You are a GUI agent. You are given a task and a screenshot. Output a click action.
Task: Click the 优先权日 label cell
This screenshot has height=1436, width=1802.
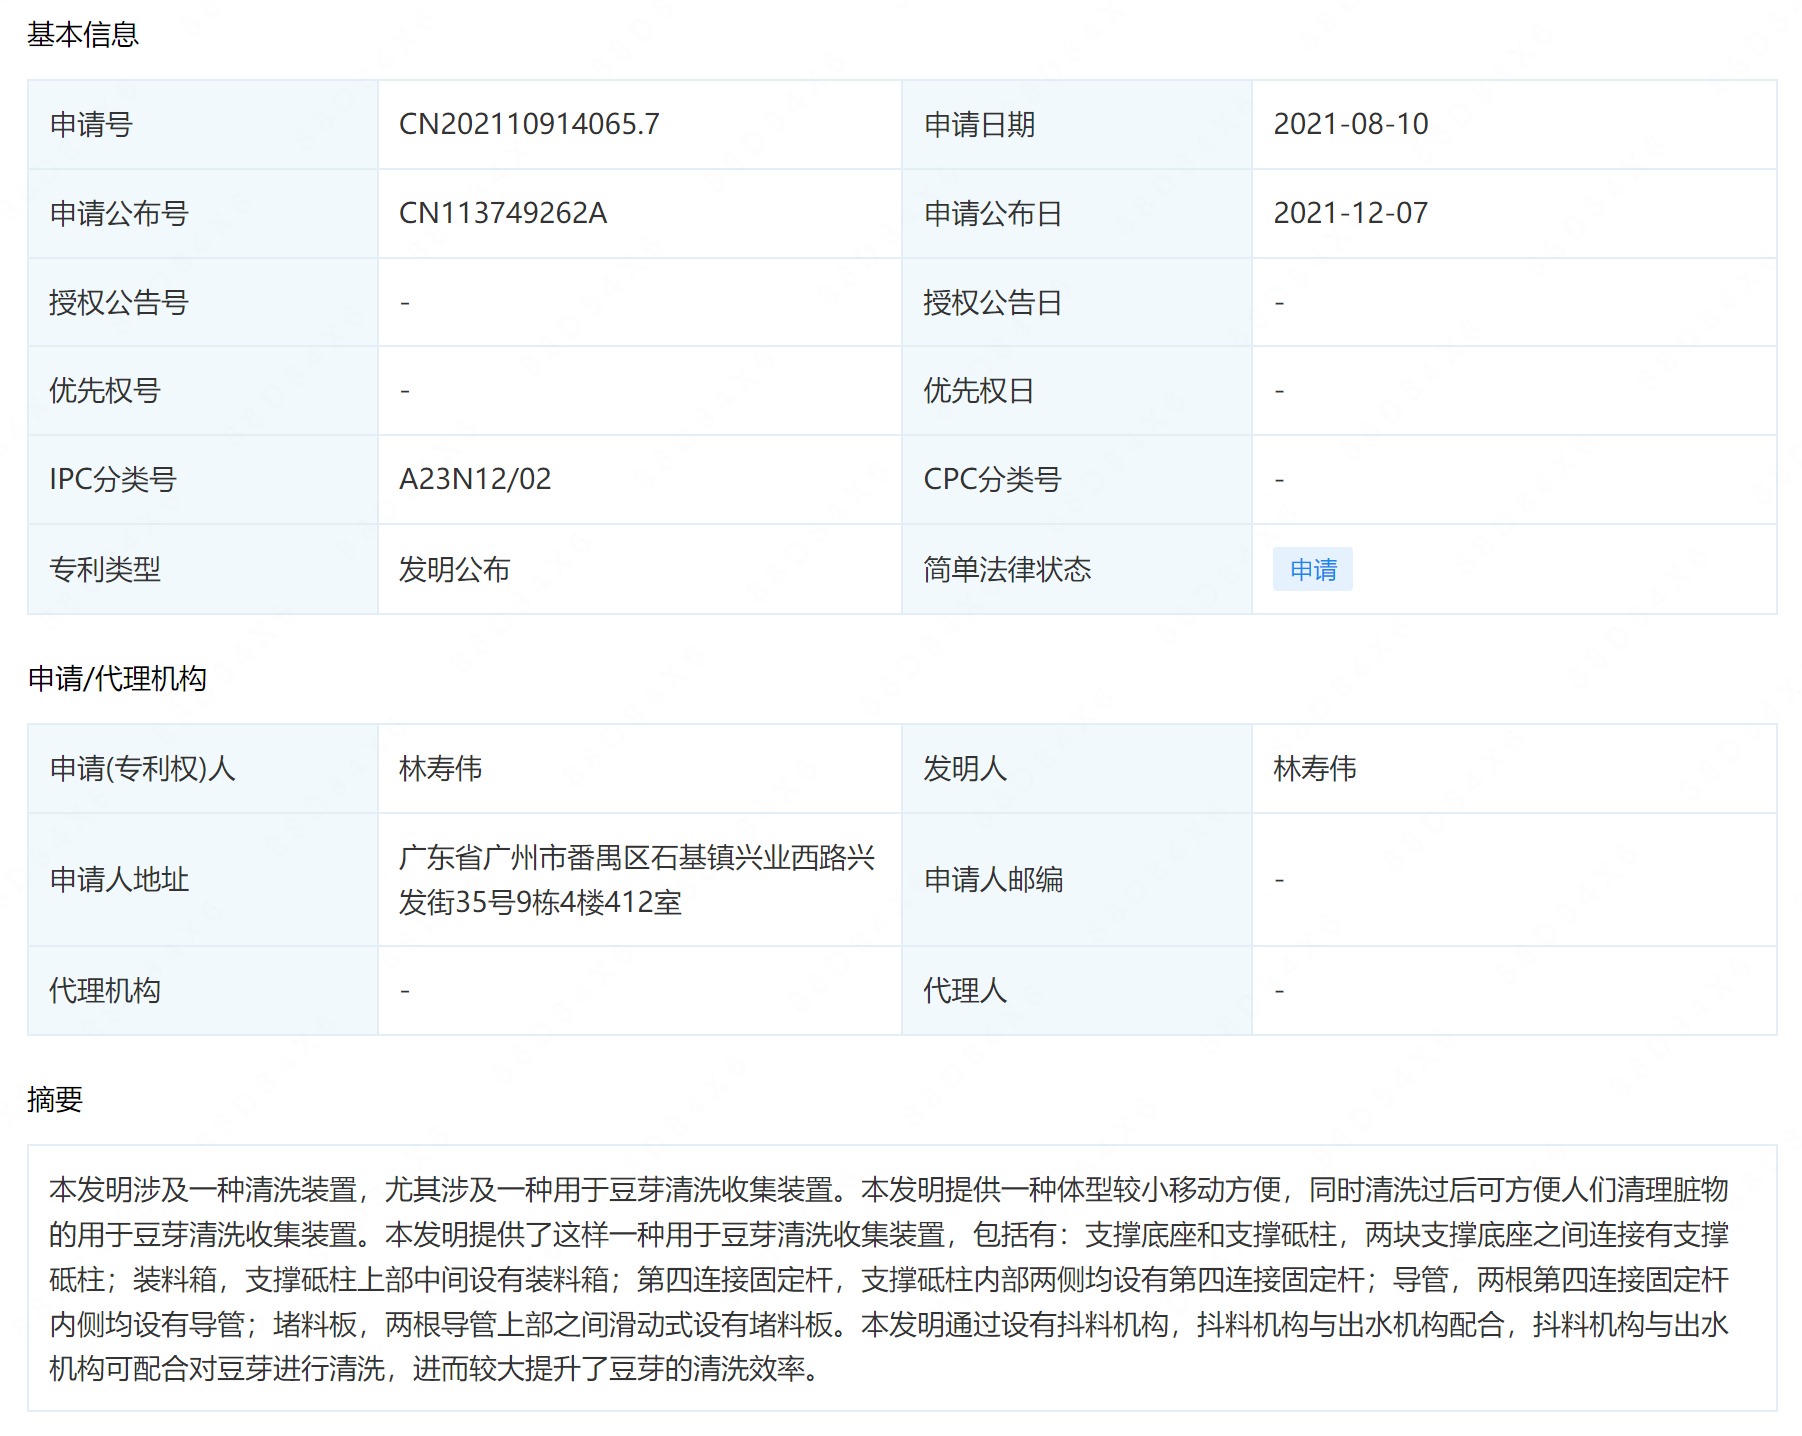pos(1077,390)
